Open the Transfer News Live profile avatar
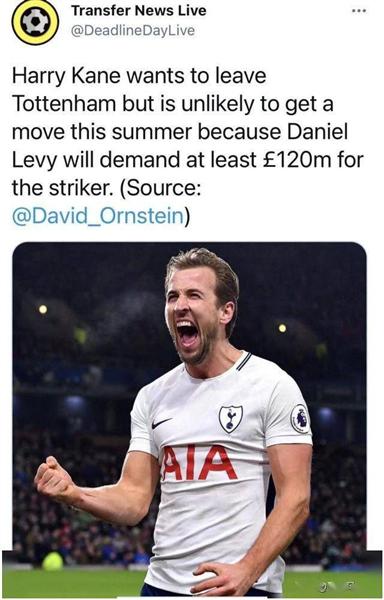This screenshot has height=600, width=384. point(35,22)
